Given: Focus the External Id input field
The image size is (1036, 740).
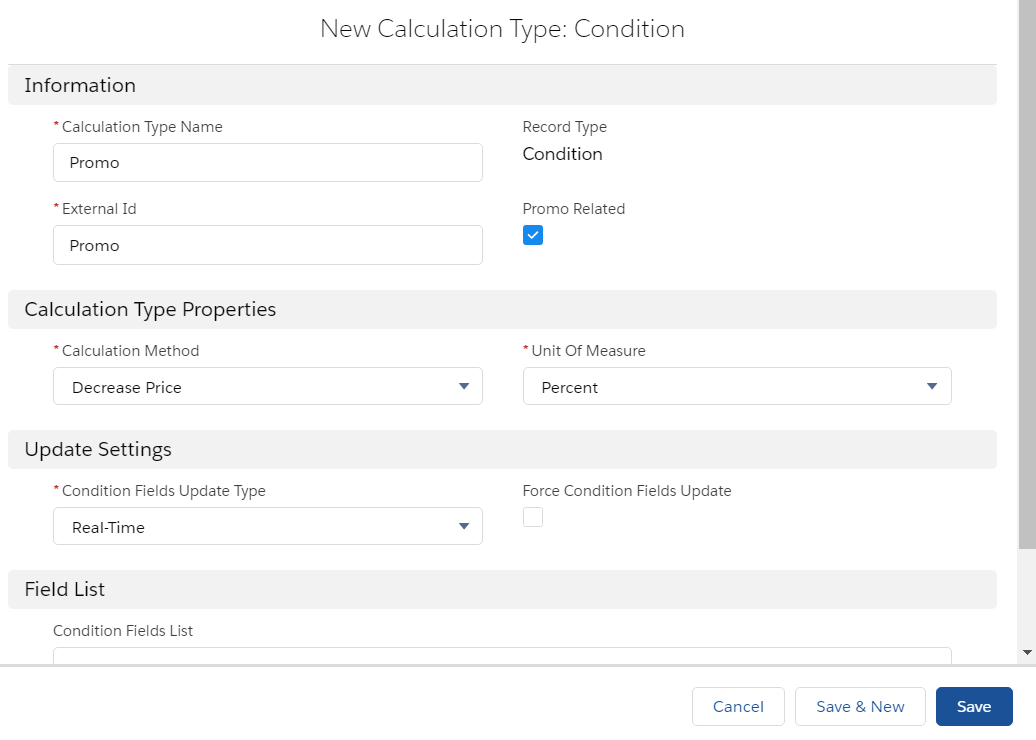Looking at the screenshot, I should (x=267, y=245).
